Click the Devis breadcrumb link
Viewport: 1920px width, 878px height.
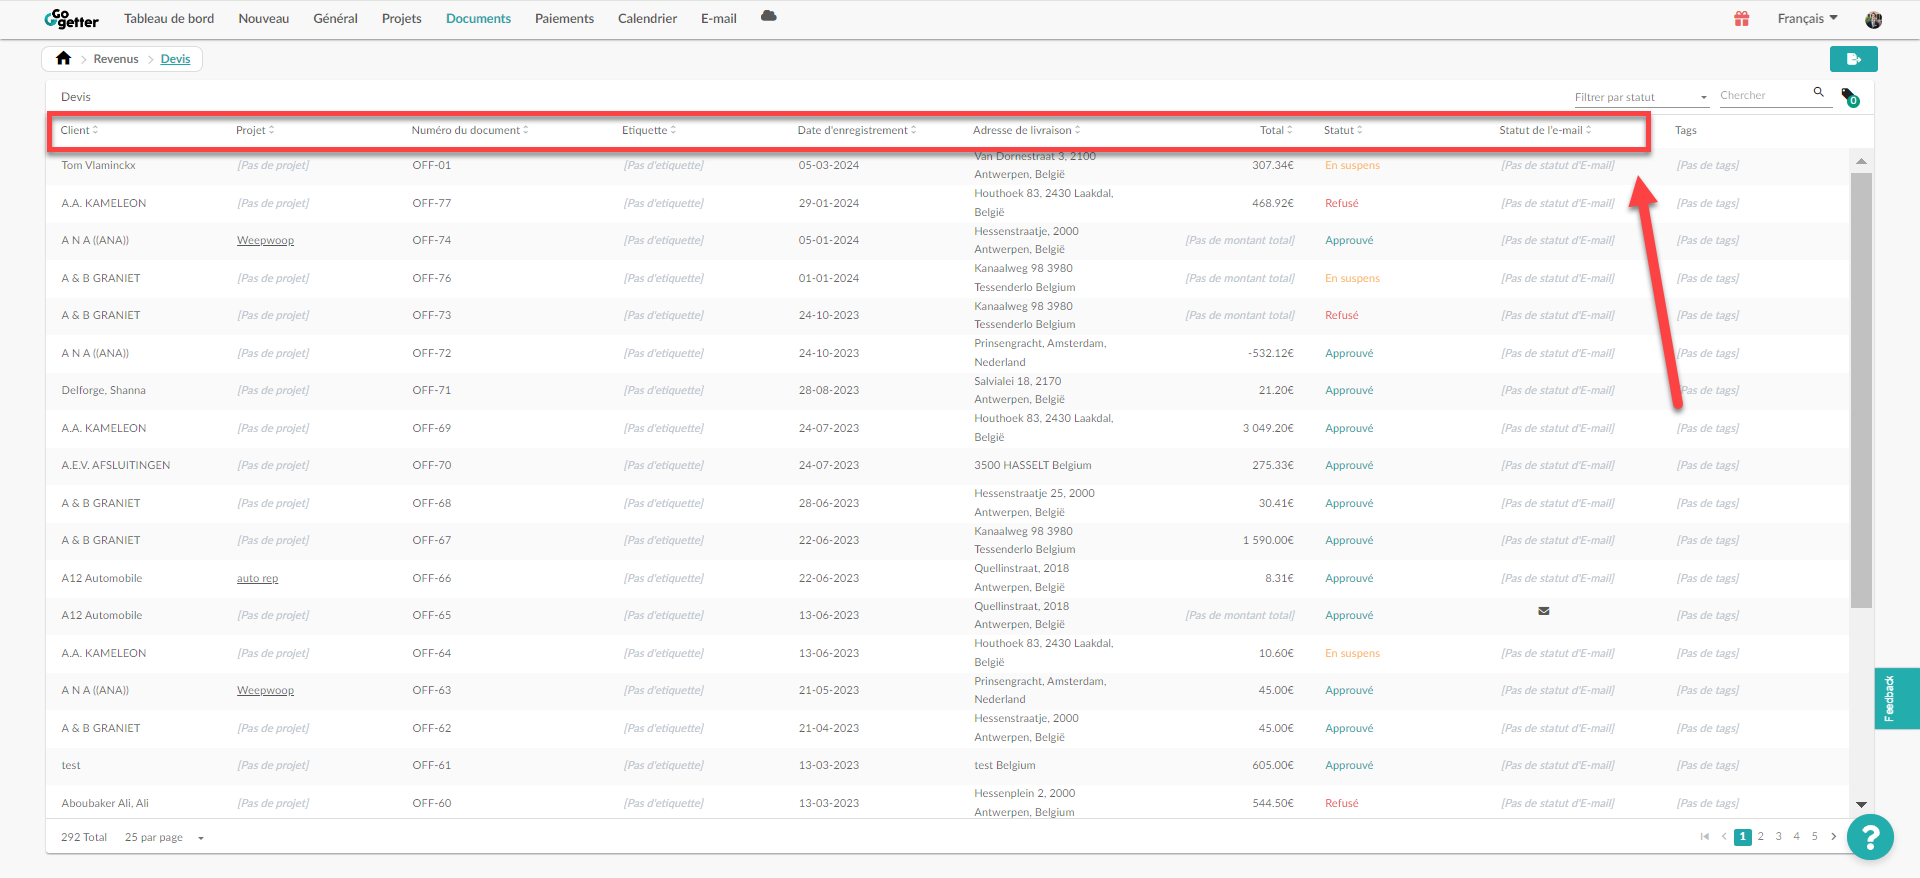pyautogui.click(x=175, y=59)
